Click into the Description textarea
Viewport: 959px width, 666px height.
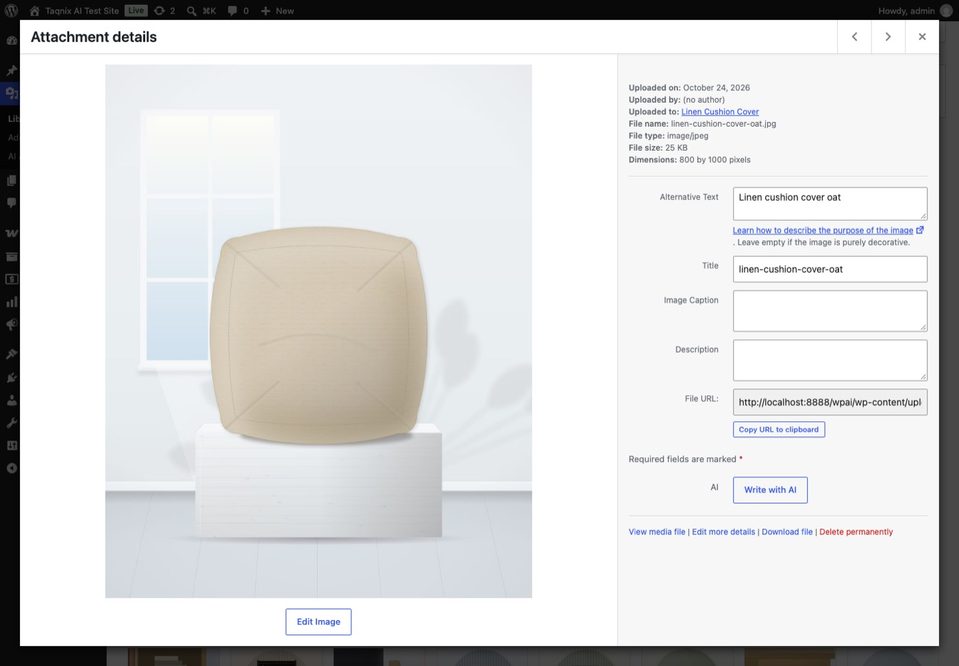click(x=830, y=360)
